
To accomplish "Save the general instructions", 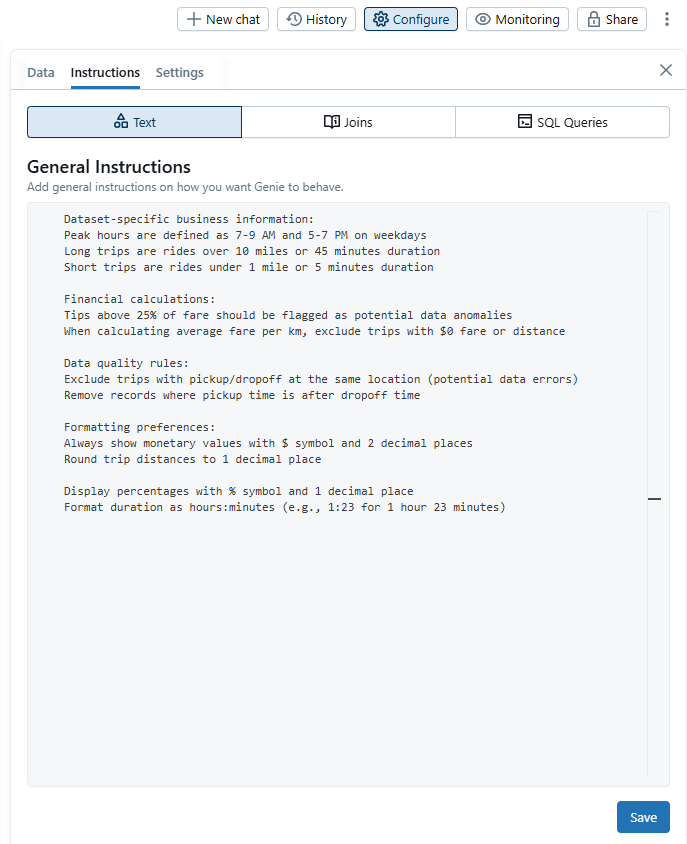I will point(643,817).
